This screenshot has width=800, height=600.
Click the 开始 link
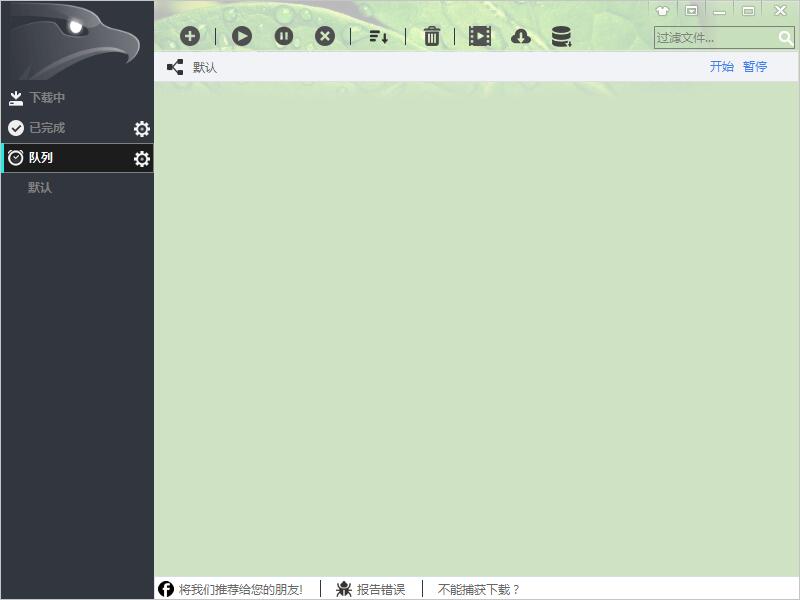click(721, 66)
